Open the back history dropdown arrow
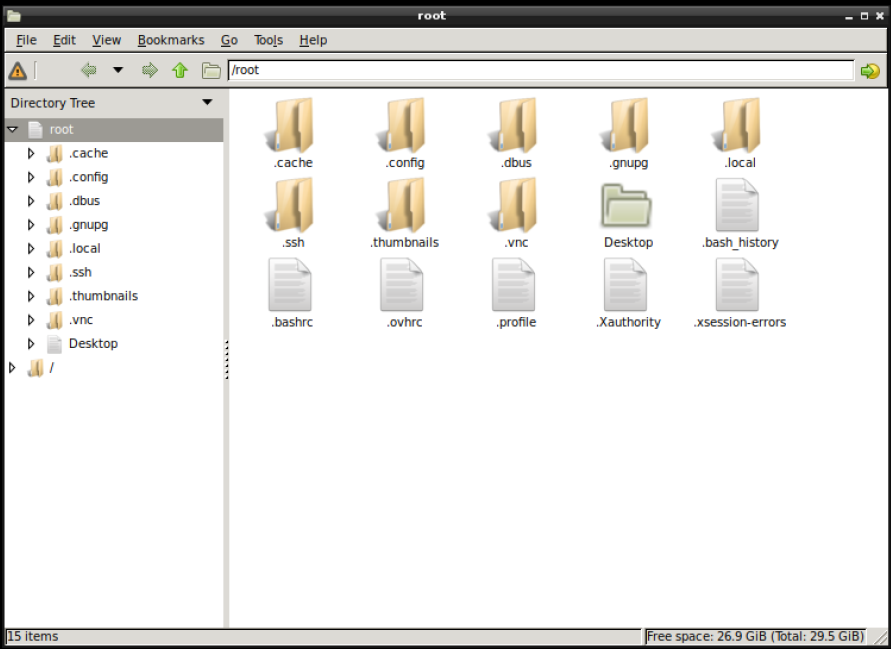Screen dimensions: 891x649 118,70
